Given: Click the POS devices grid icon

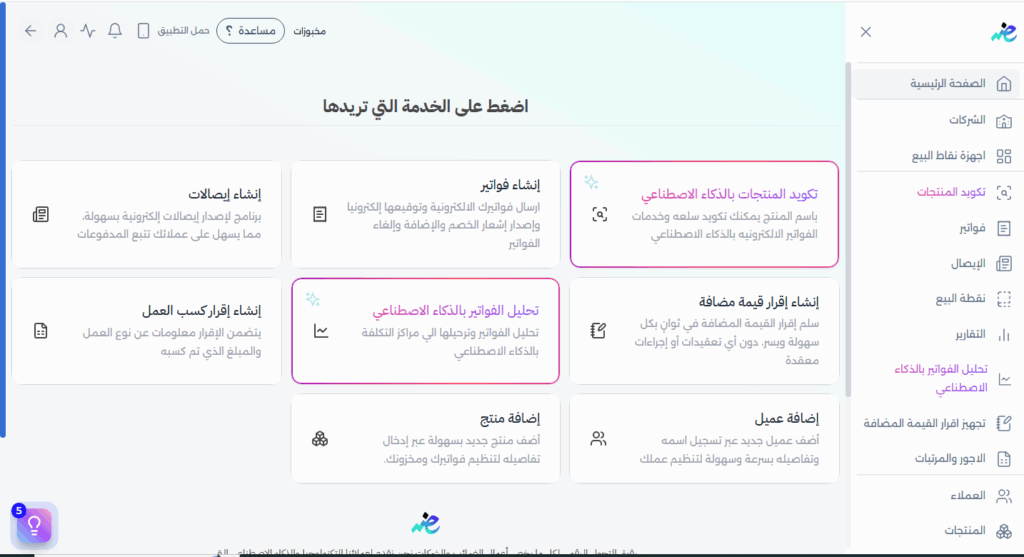Looking at the screenshot, I should tap(1004, 156).
